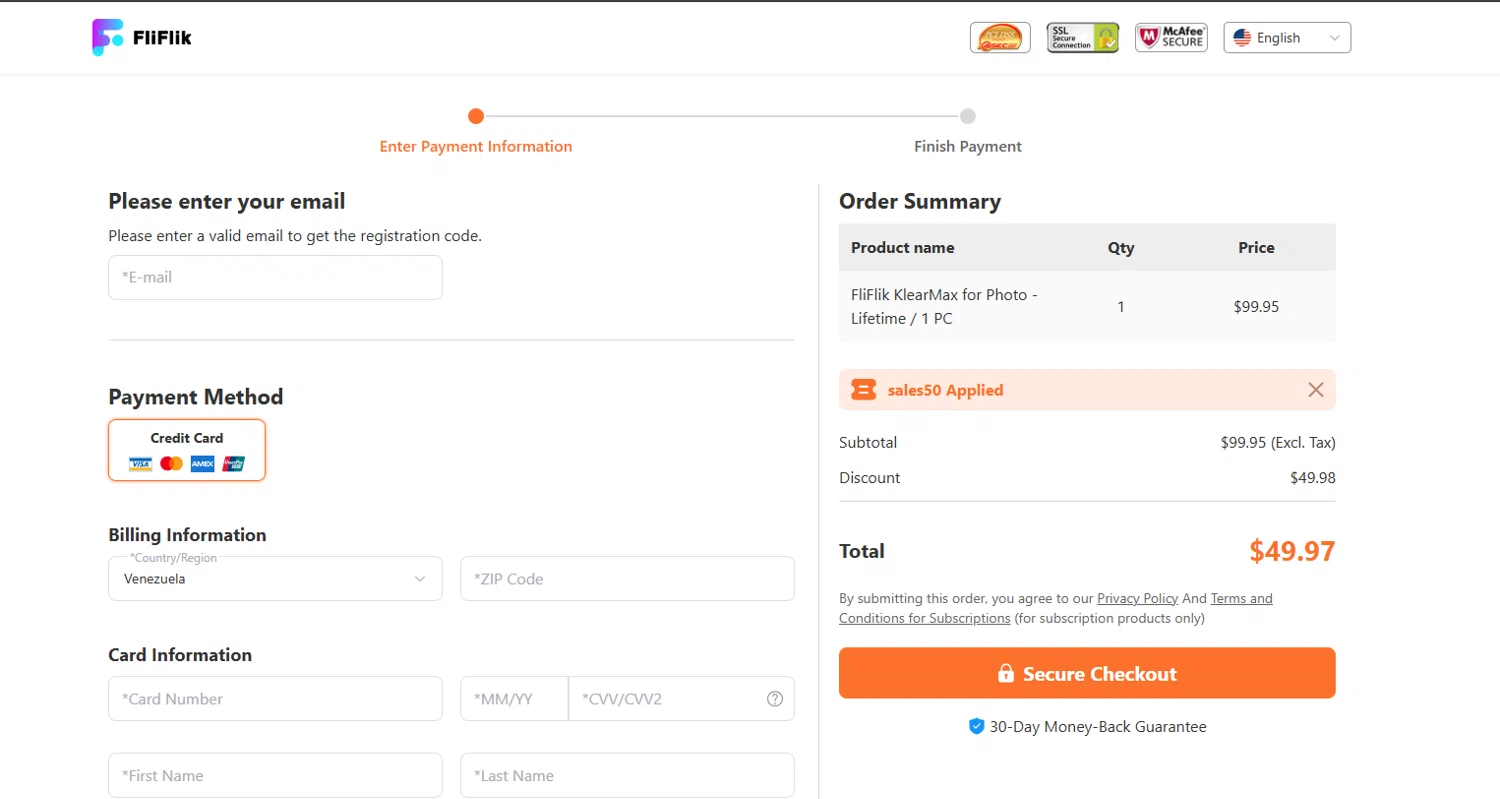Choose the Credit Card payment method
This screenshot has width=1500, height=799.
click(x=187, y=450)
